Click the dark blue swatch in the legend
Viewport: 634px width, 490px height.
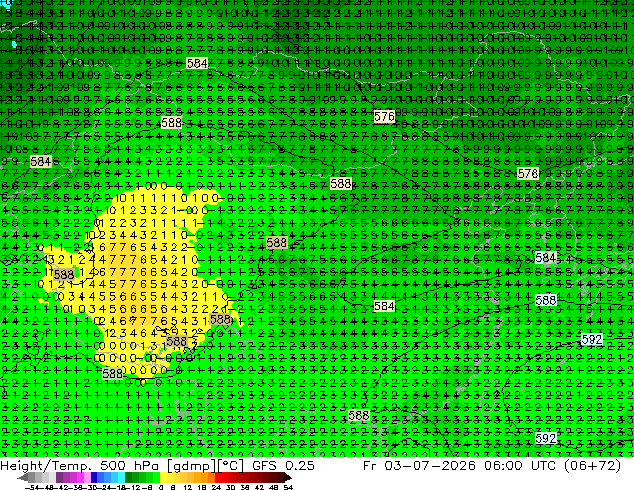[94, 477]
